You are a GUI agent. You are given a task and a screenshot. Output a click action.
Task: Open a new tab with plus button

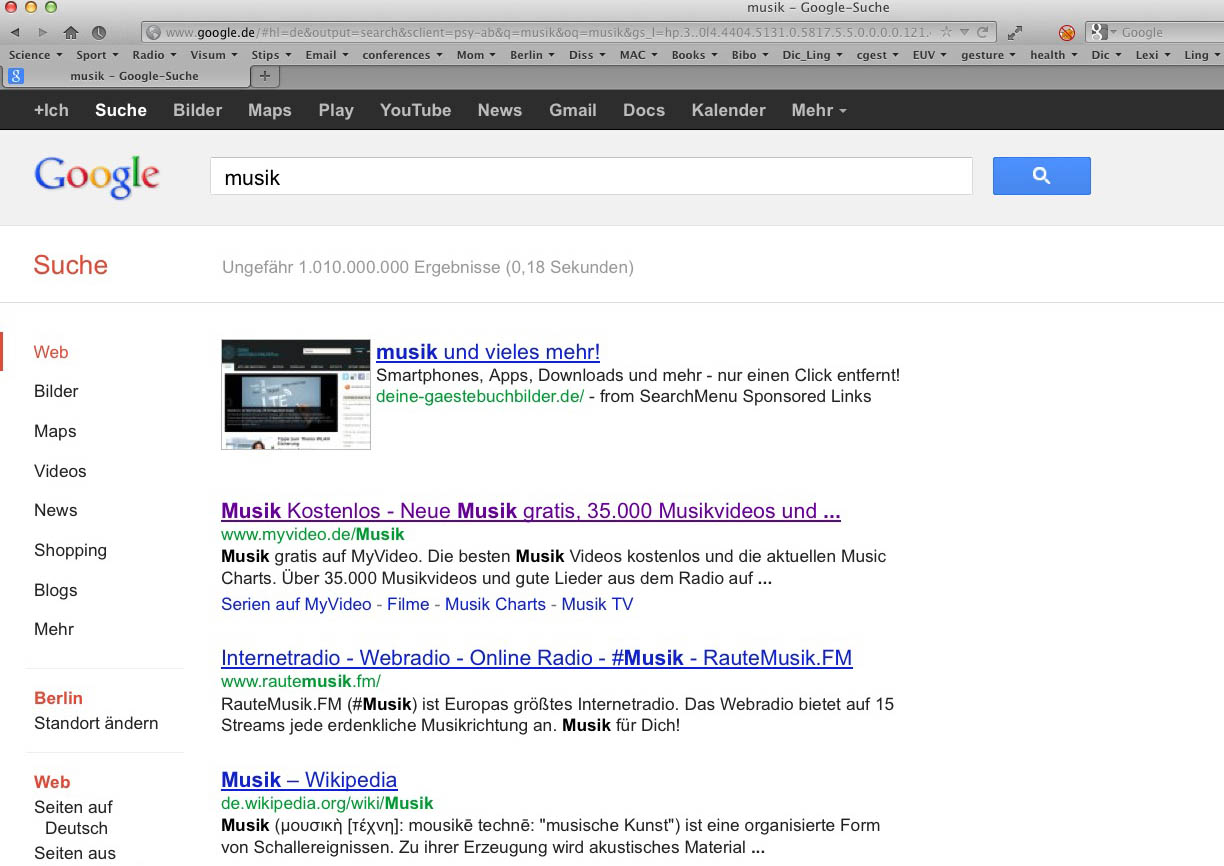point(265,76)
